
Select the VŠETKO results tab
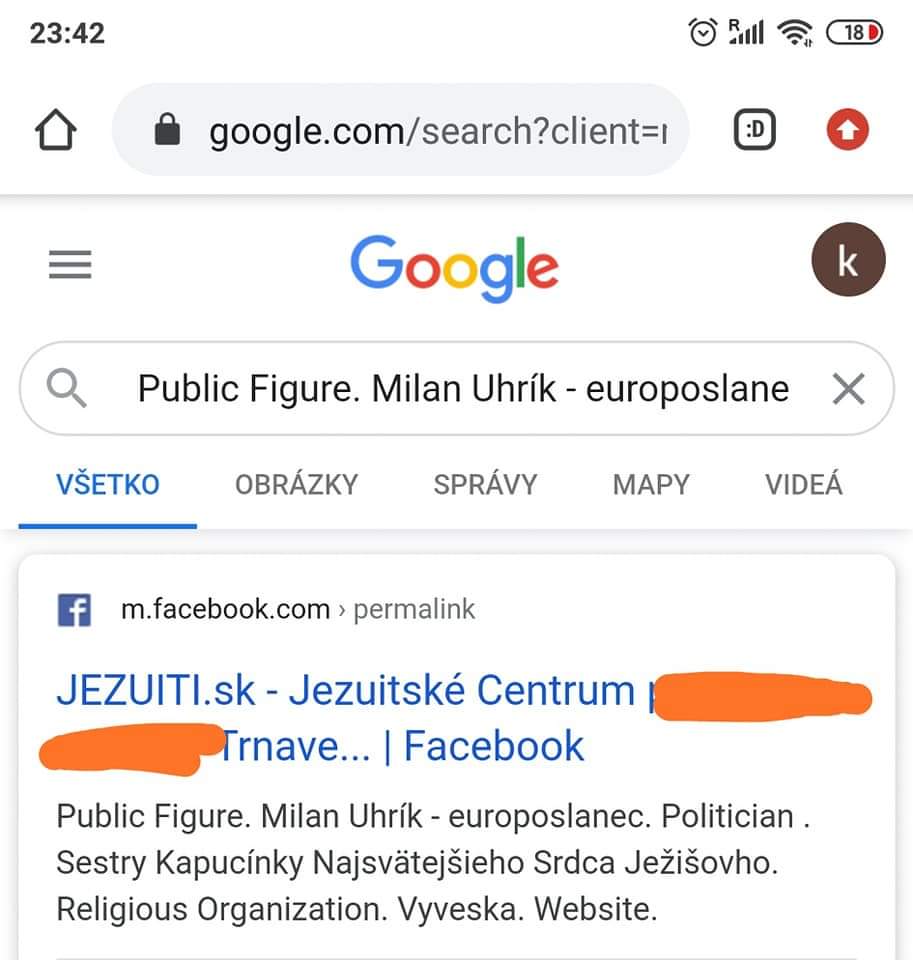108,485
